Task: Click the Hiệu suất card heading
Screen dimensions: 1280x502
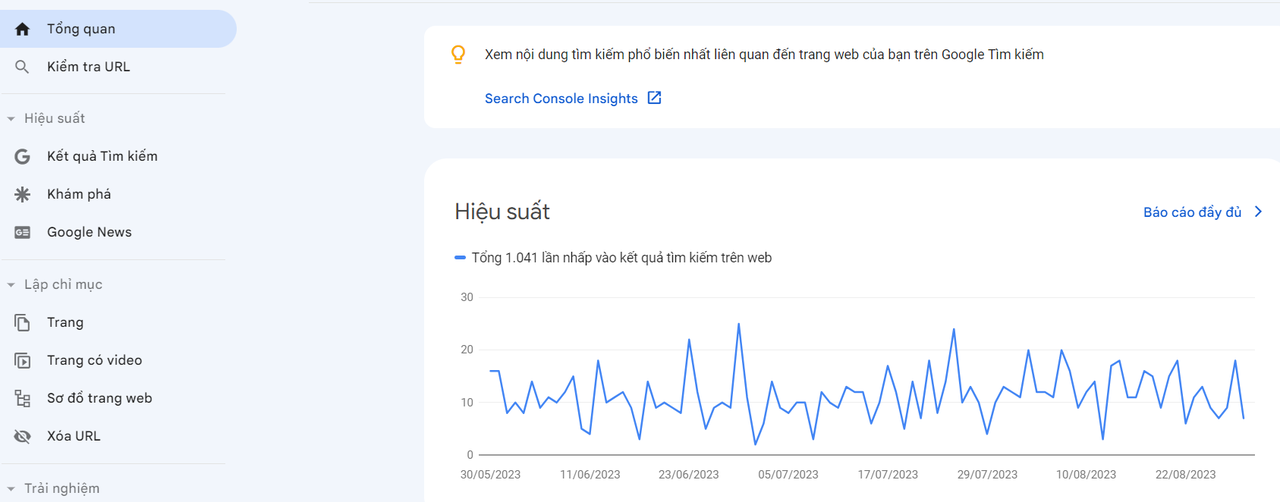Action: 502,212
